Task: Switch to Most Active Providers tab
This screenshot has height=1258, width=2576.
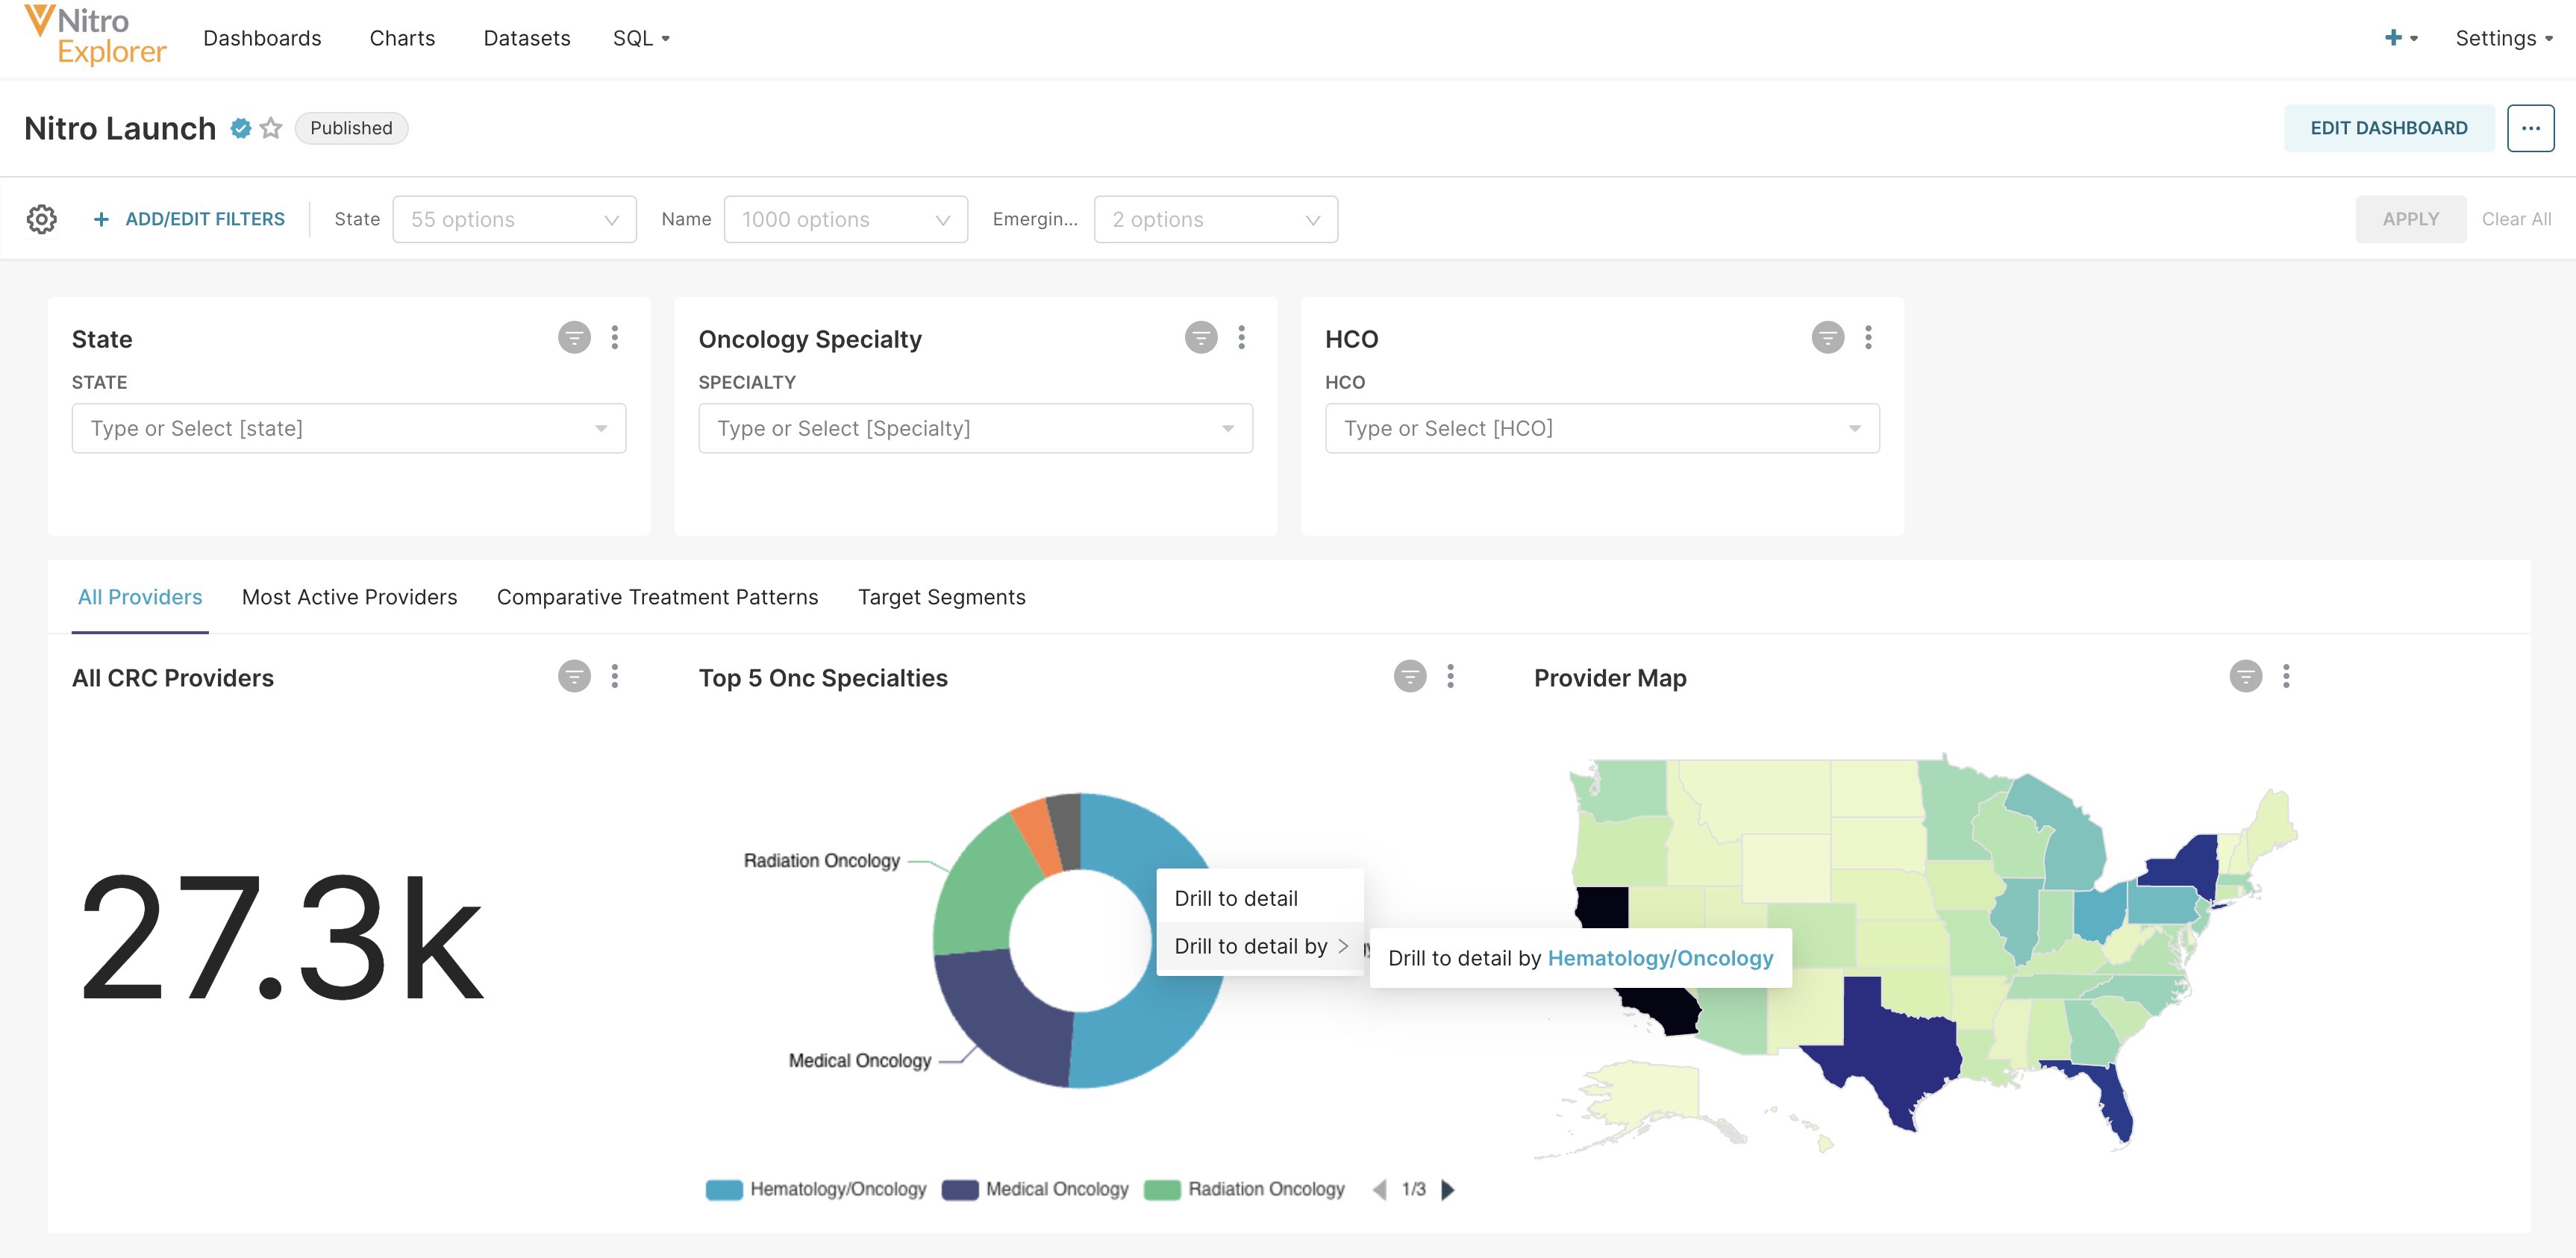Action: [349, 597]
